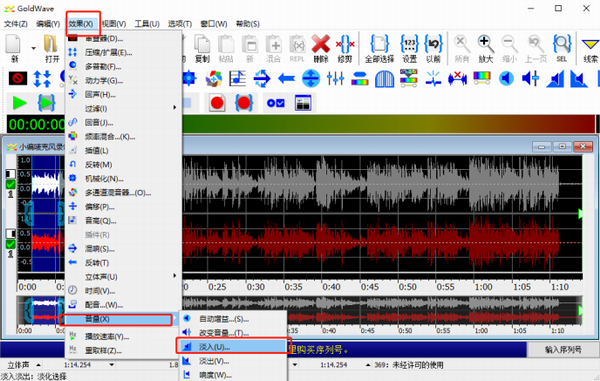Expand the Stereo 立体声(U) submenu arrow
The width and height of the screenshot is (600, 381).
pyautogui.click(x=175, y=276)
